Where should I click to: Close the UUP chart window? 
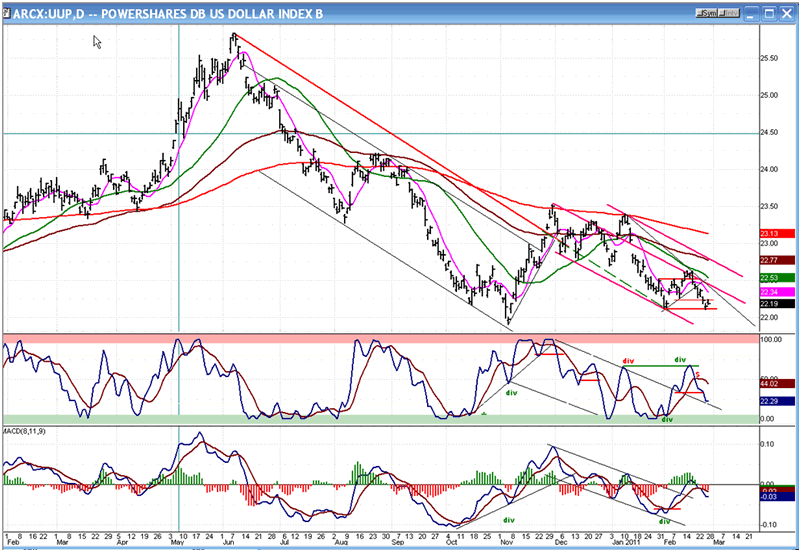click(785, 12)
